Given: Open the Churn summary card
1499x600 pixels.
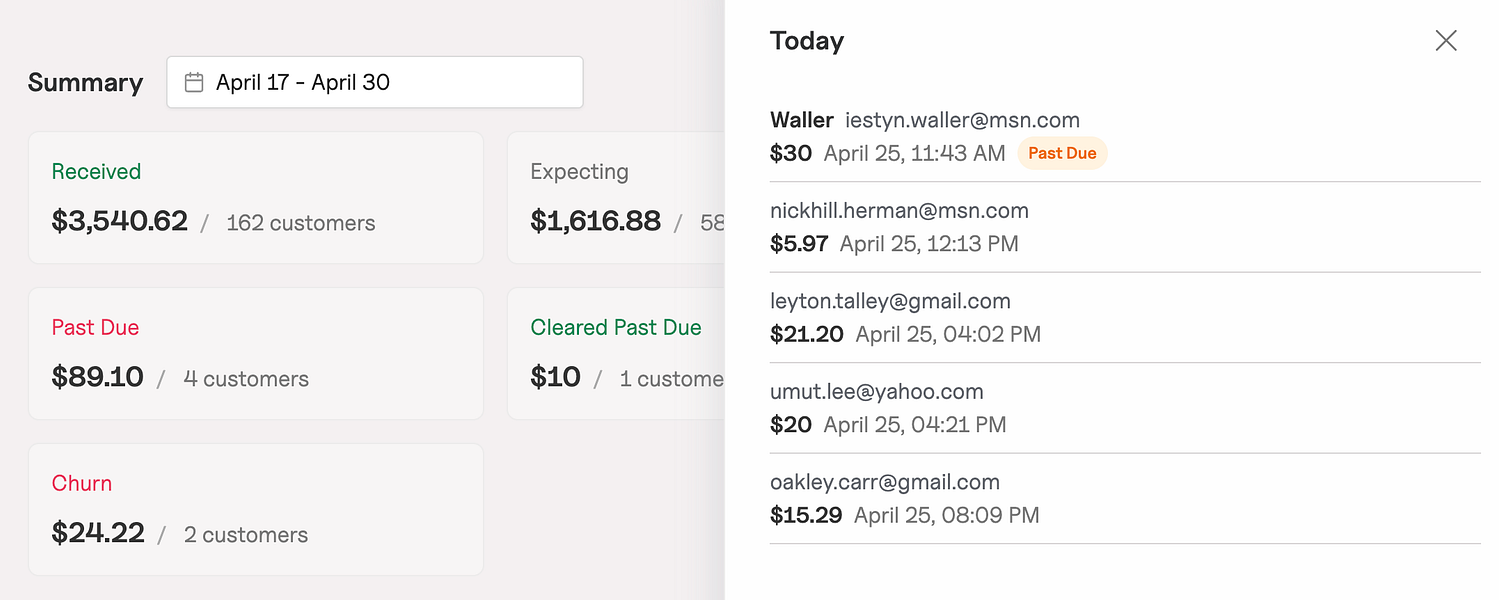Looking at the screenshot, I should click(x=255, y=510).
